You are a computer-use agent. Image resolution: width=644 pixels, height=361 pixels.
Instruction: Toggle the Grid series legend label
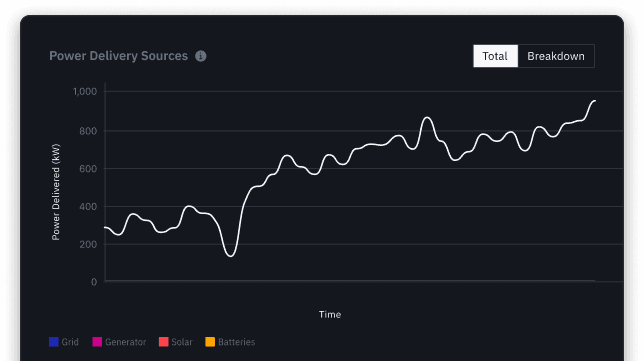(x=70, y=342)
